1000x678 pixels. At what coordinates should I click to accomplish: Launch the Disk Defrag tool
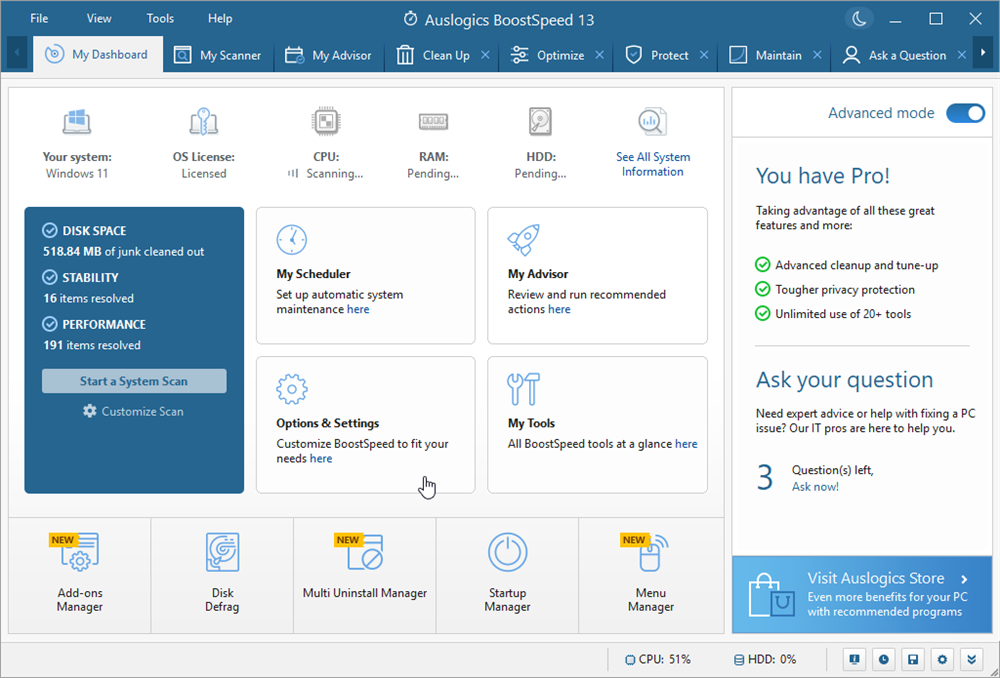click(222, 573)
